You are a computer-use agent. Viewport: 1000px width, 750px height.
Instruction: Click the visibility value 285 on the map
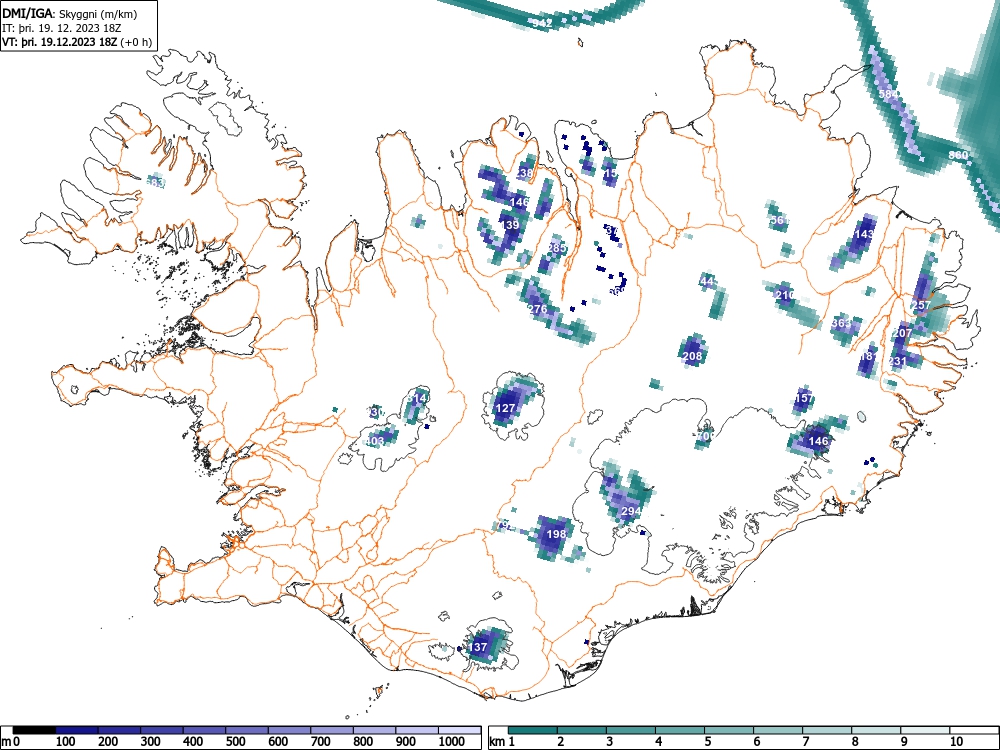tap(557, 247)
